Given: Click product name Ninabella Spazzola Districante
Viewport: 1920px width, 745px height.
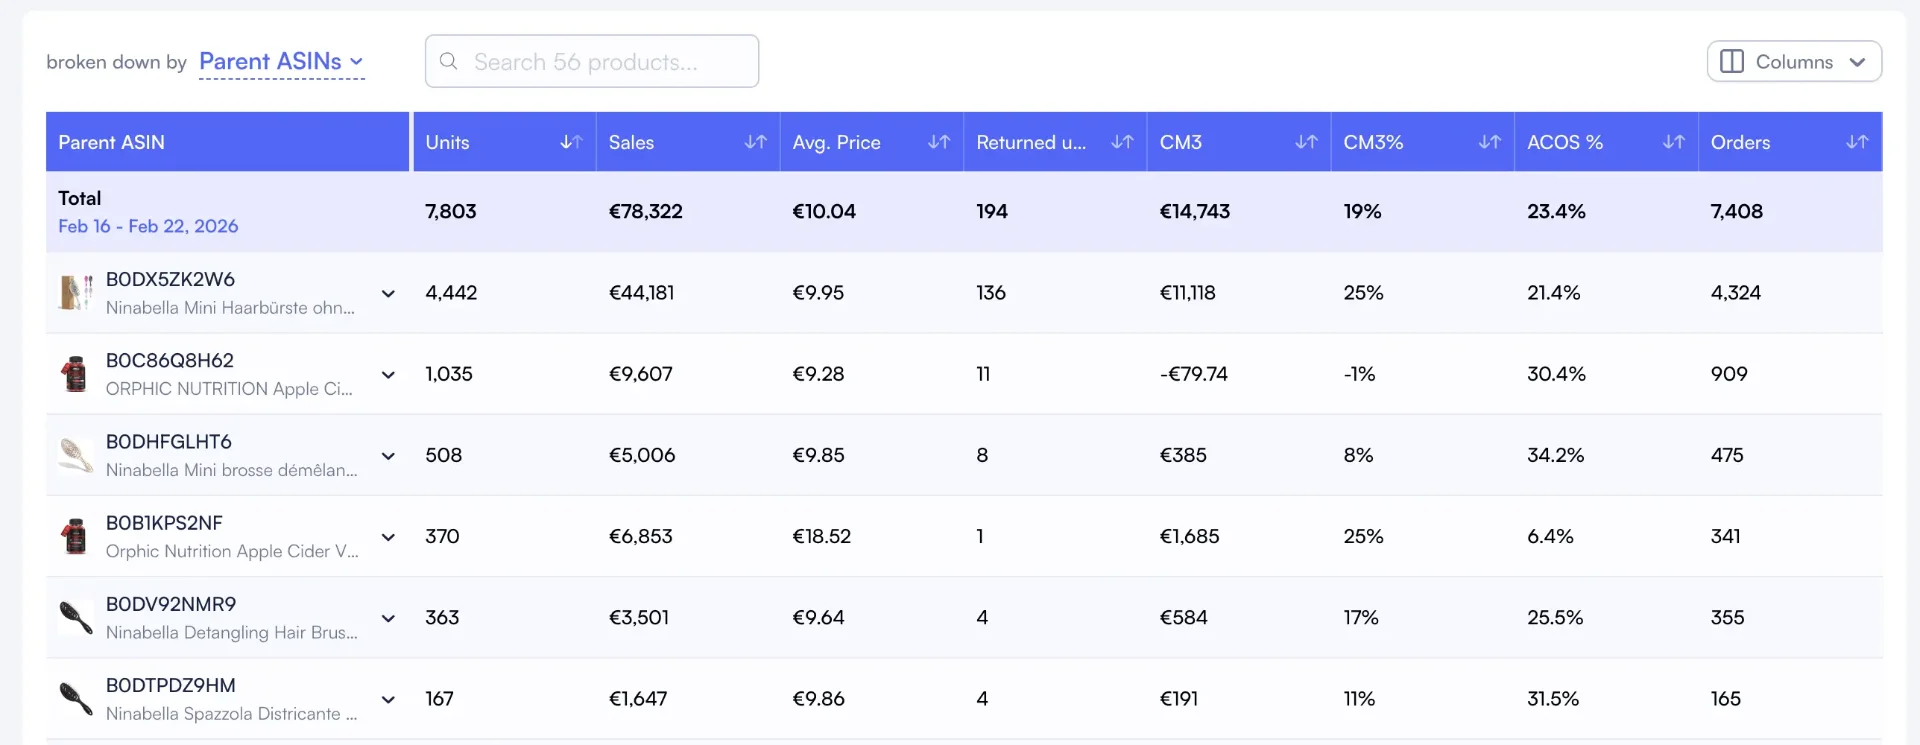Looking at the screenshot, I should point(231,714).
